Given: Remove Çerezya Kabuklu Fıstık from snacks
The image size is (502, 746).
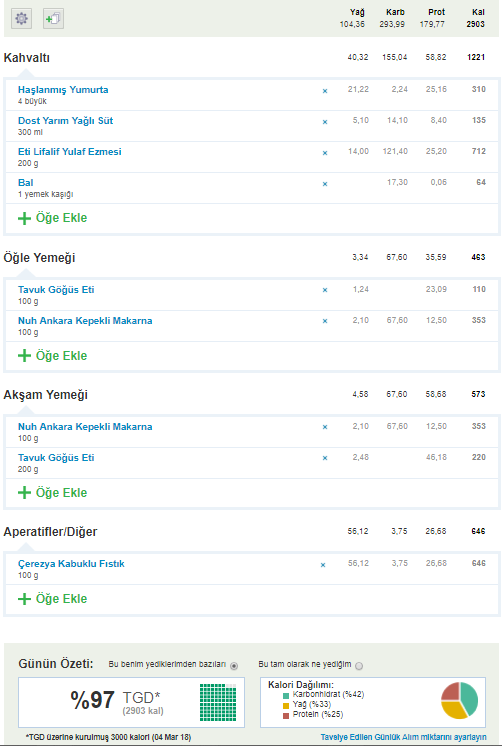Looking at the screenshot, I should click(x=323, y=565).
